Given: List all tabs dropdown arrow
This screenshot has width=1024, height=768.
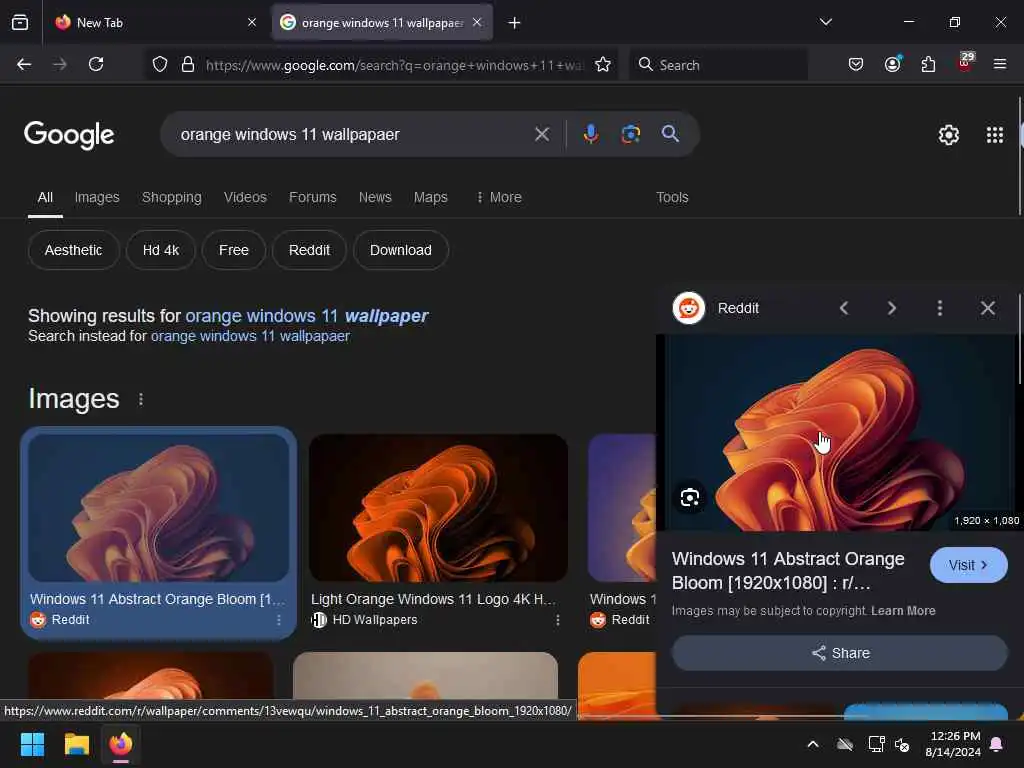Looking at the screenshot, I should pyautogui.click(x=826, y=22).
